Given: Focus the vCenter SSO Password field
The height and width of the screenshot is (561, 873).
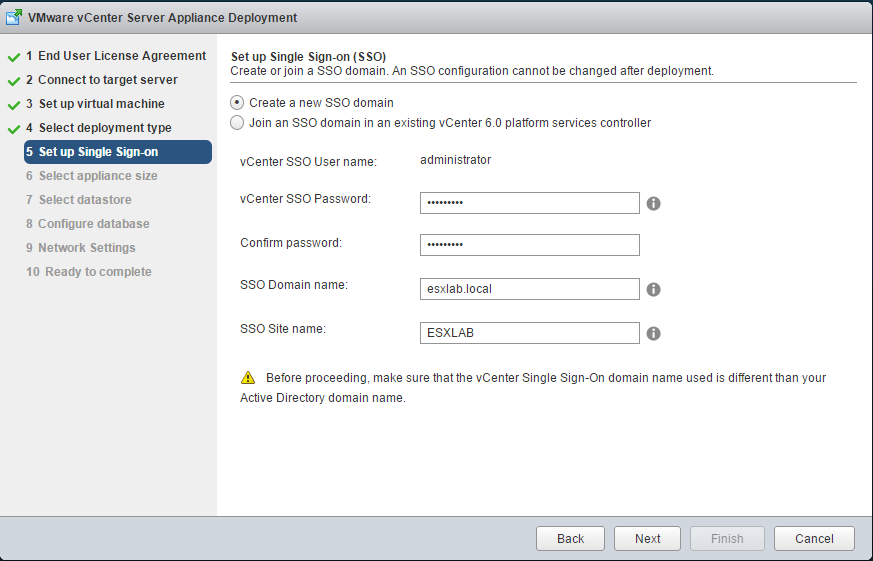Looking at the screenshot, I should 529,203.
